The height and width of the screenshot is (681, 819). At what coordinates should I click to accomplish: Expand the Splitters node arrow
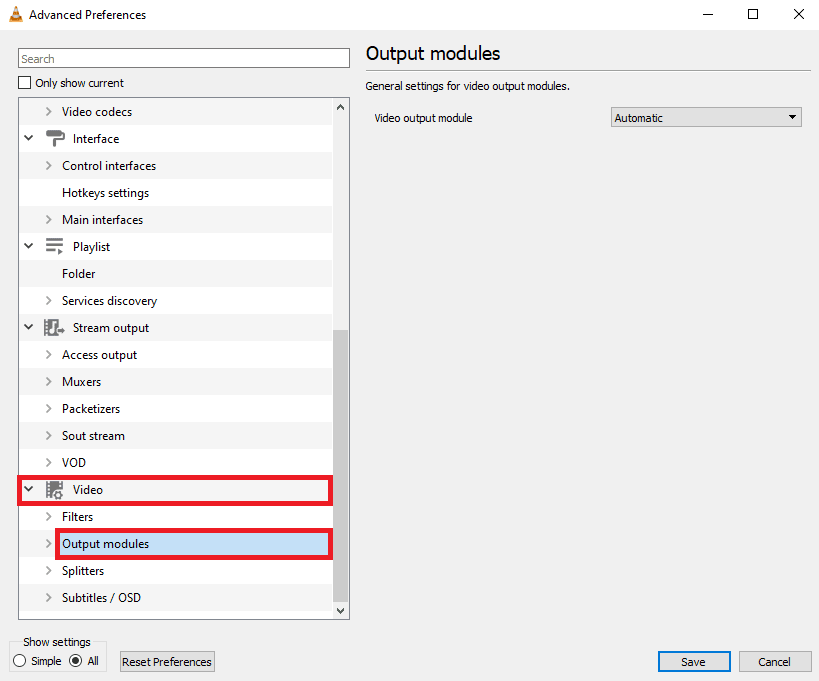coord(49,570)
